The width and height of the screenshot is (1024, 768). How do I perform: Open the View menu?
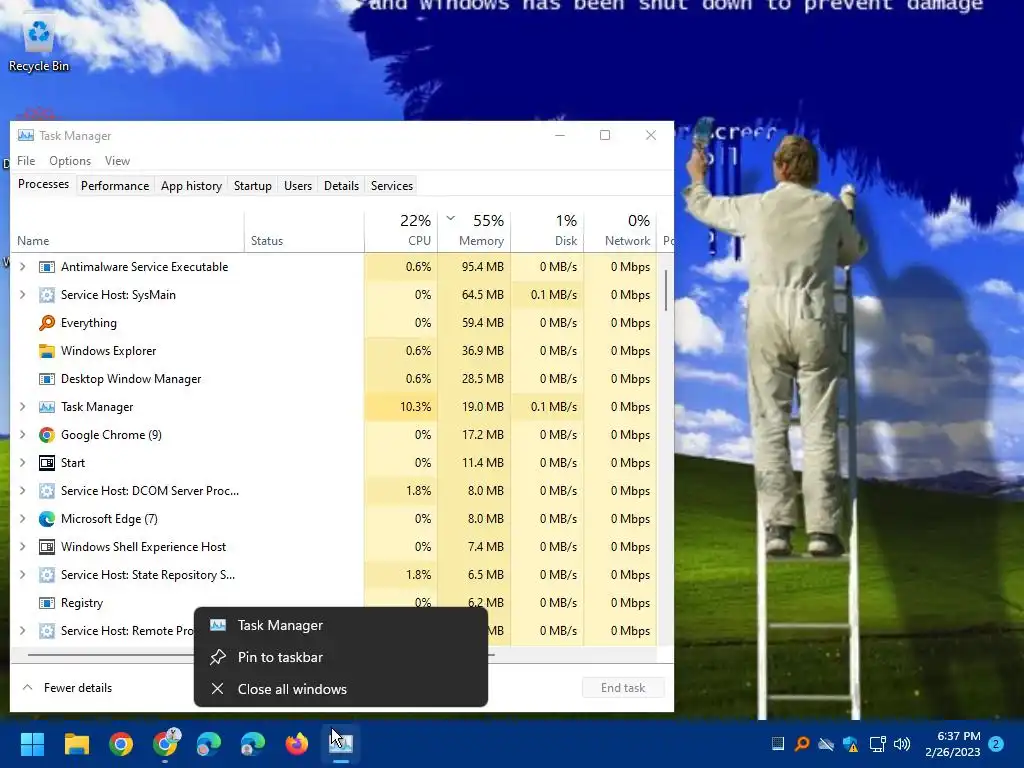click(x=118, y=161)
